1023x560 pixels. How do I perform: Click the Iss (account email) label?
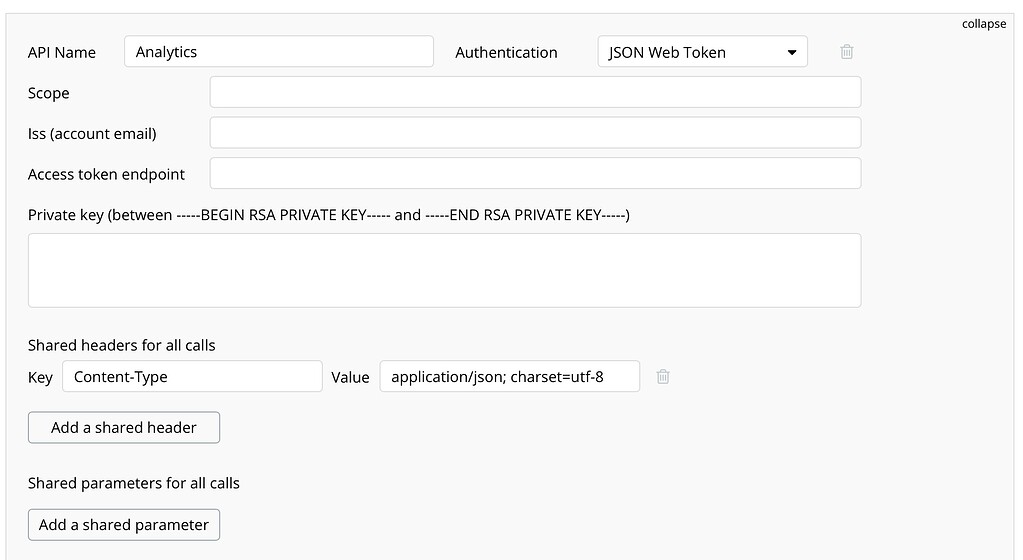pos(92,134)
